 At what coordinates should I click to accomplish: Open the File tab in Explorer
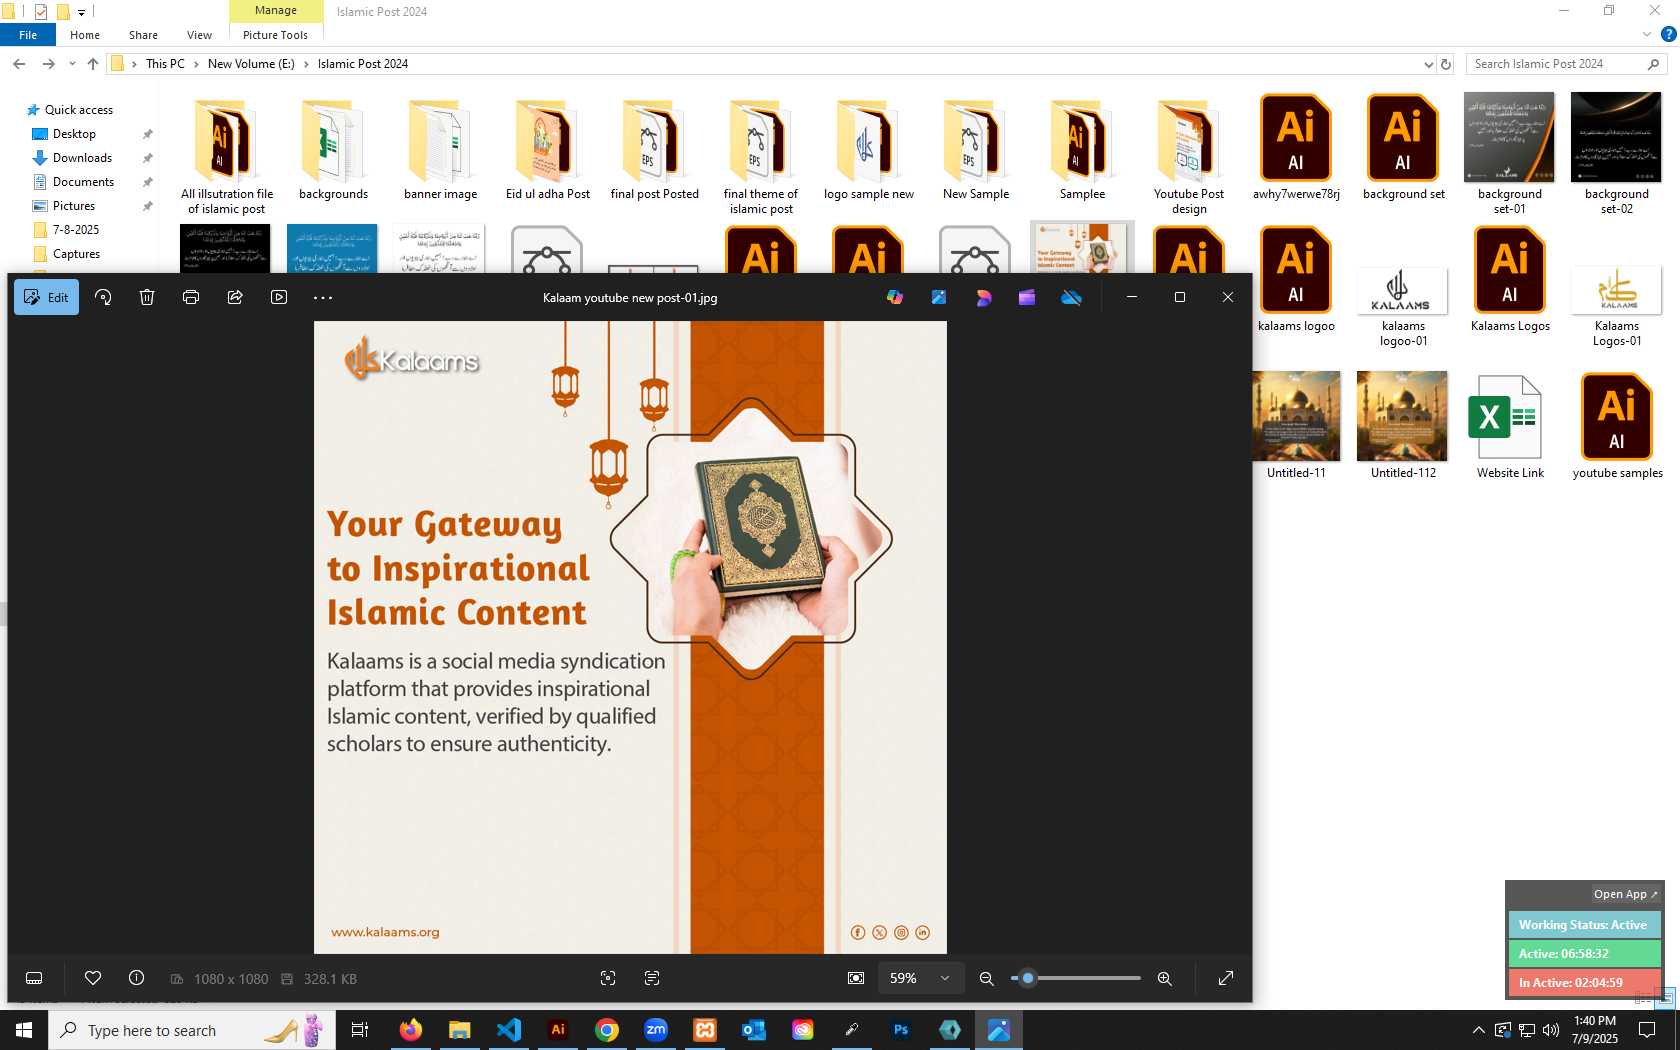[28, 35]
